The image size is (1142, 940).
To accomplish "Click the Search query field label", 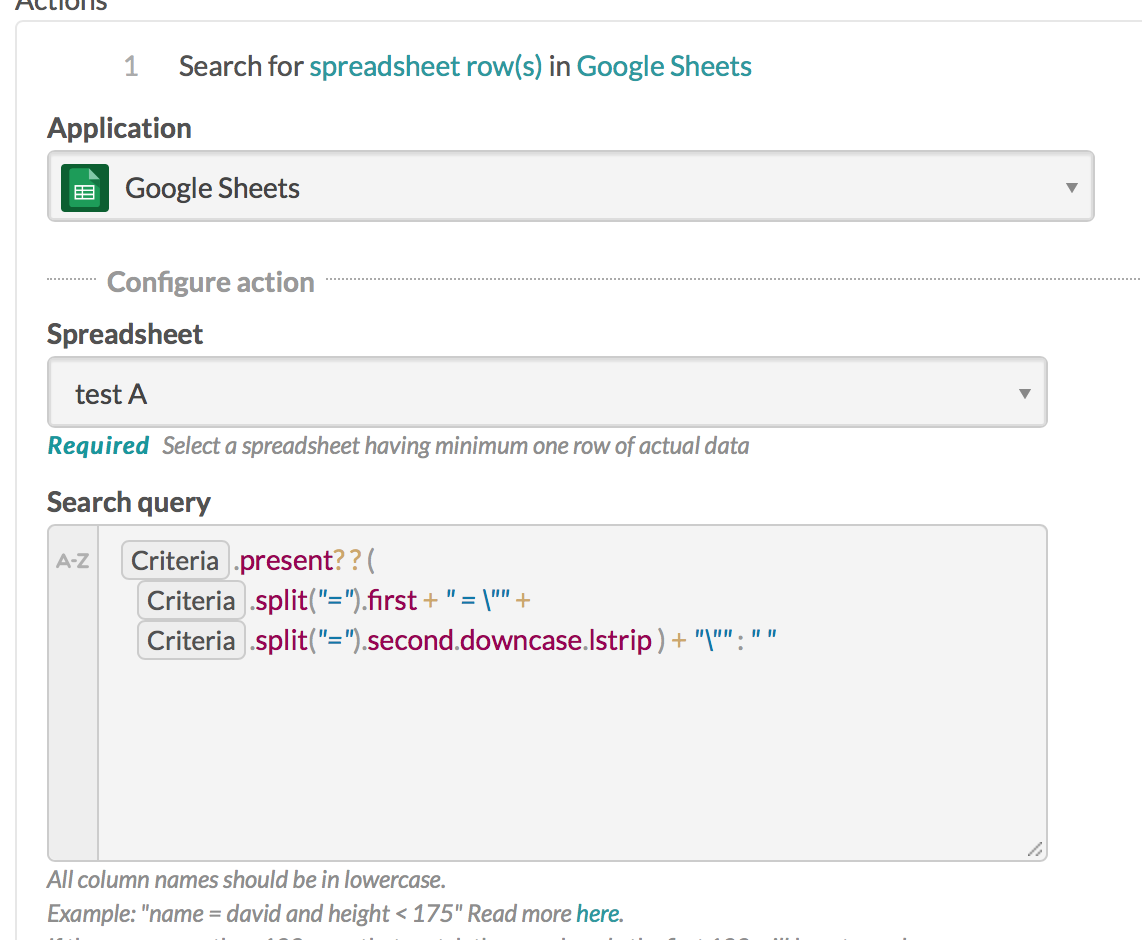I will 129,503.
